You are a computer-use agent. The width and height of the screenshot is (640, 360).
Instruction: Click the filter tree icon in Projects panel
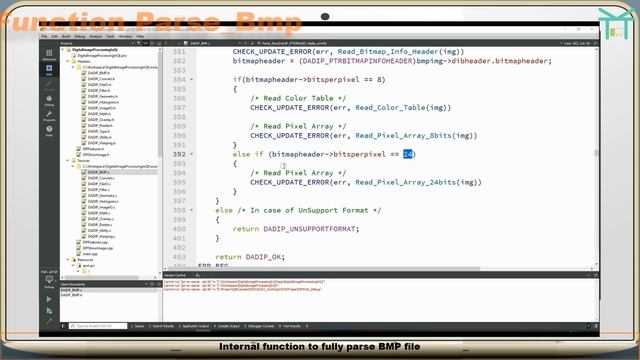(x=139, y=43)
